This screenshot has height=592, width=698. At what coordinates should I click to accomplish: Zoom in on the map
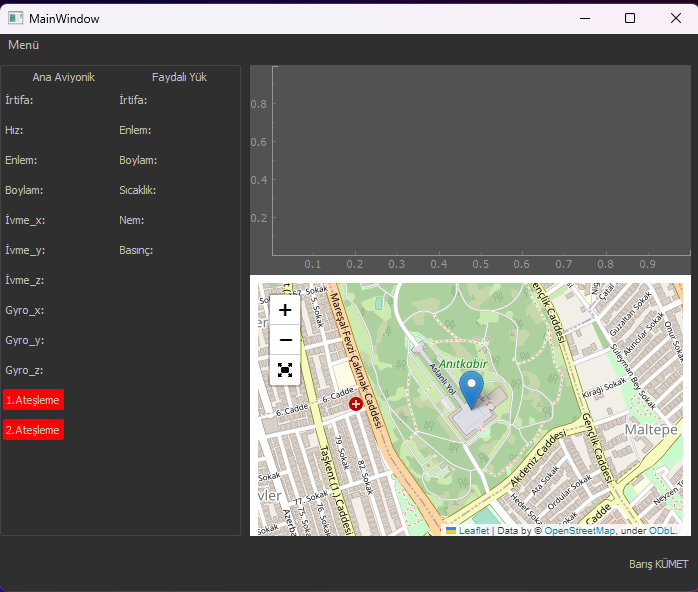(285, 310)
